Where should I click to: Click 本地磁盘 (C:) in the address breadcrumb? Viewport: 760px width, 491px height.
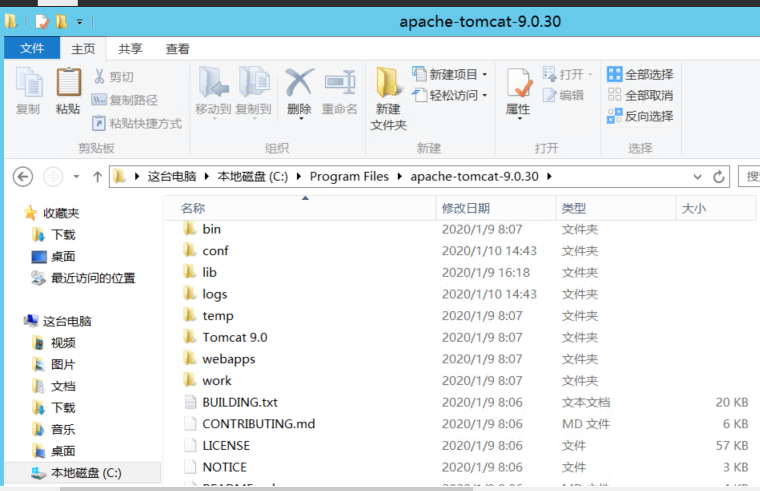[x=253, y=176]
